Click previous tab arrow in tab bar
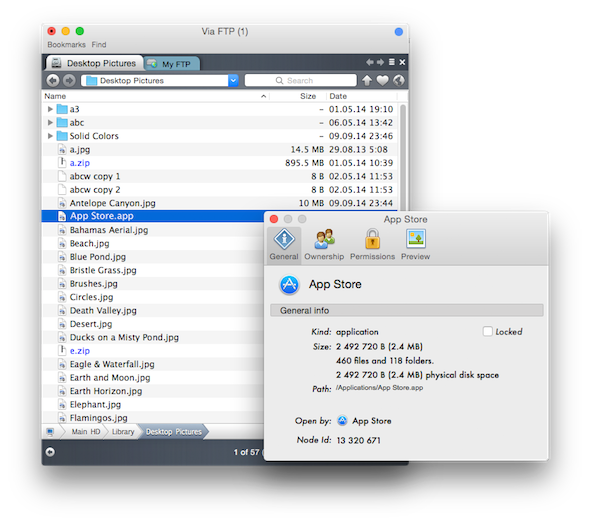Image resolution: width=600 pixels, height=522 pixels. click(370, 62)
